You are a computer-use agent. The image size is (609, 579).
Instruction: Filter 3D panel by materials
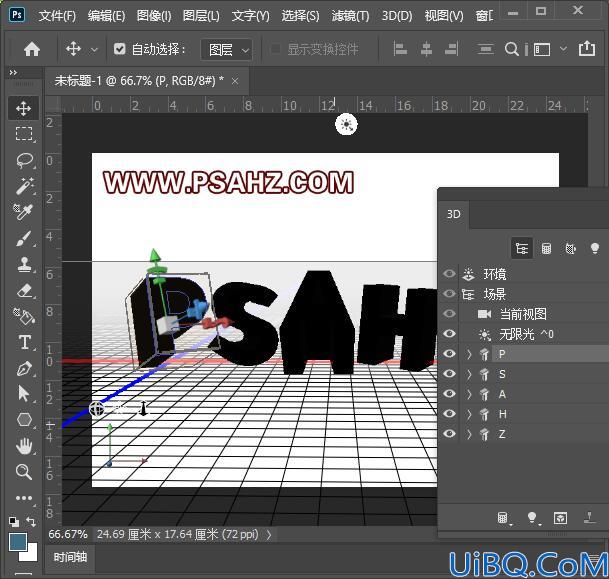pyautogui.click(x=570, y=248)
